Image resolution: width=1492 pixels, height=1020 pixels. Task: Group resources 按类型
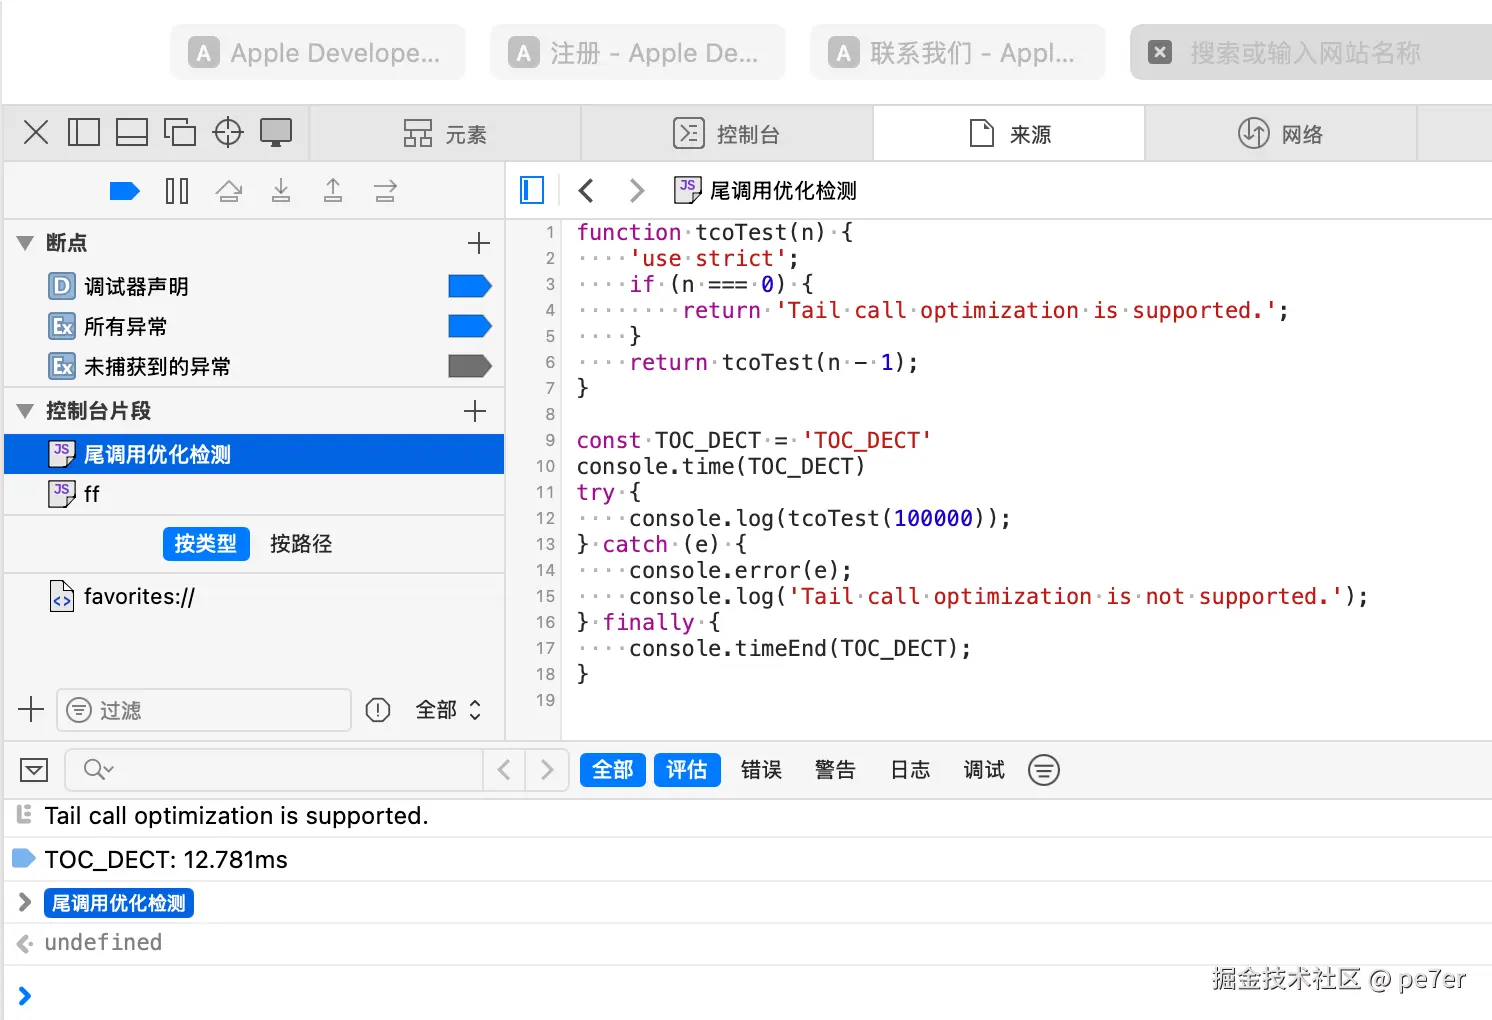point(206,544)
